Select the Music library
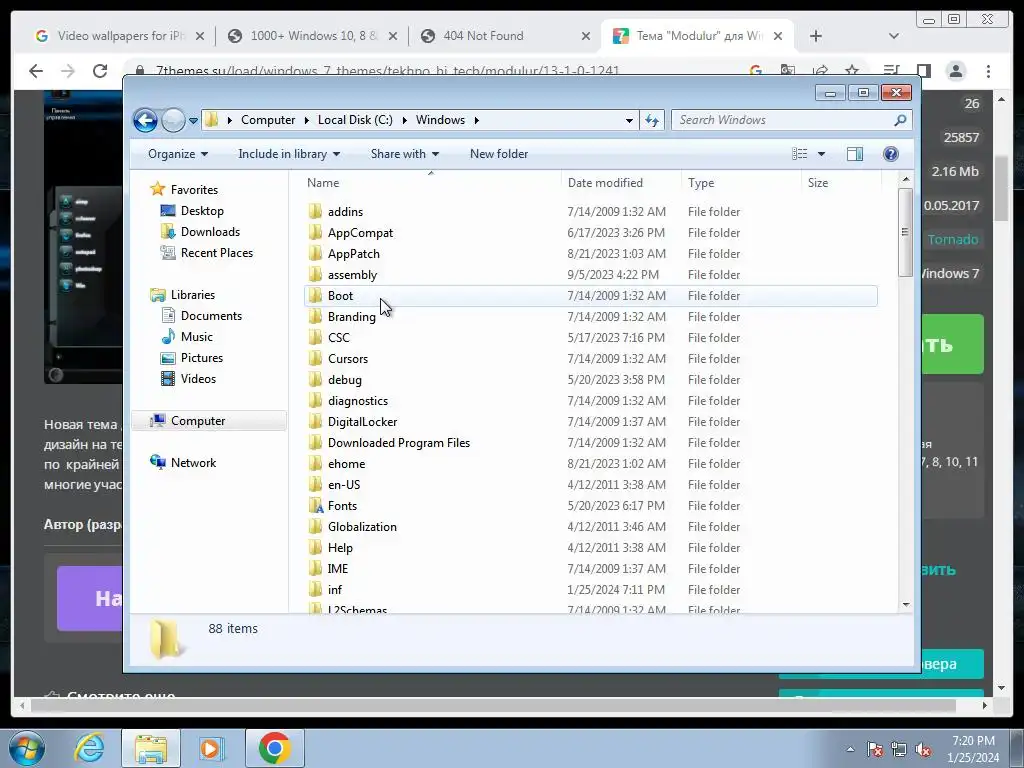The height and width of the screenshot is (768, 1024). point(196,337)
